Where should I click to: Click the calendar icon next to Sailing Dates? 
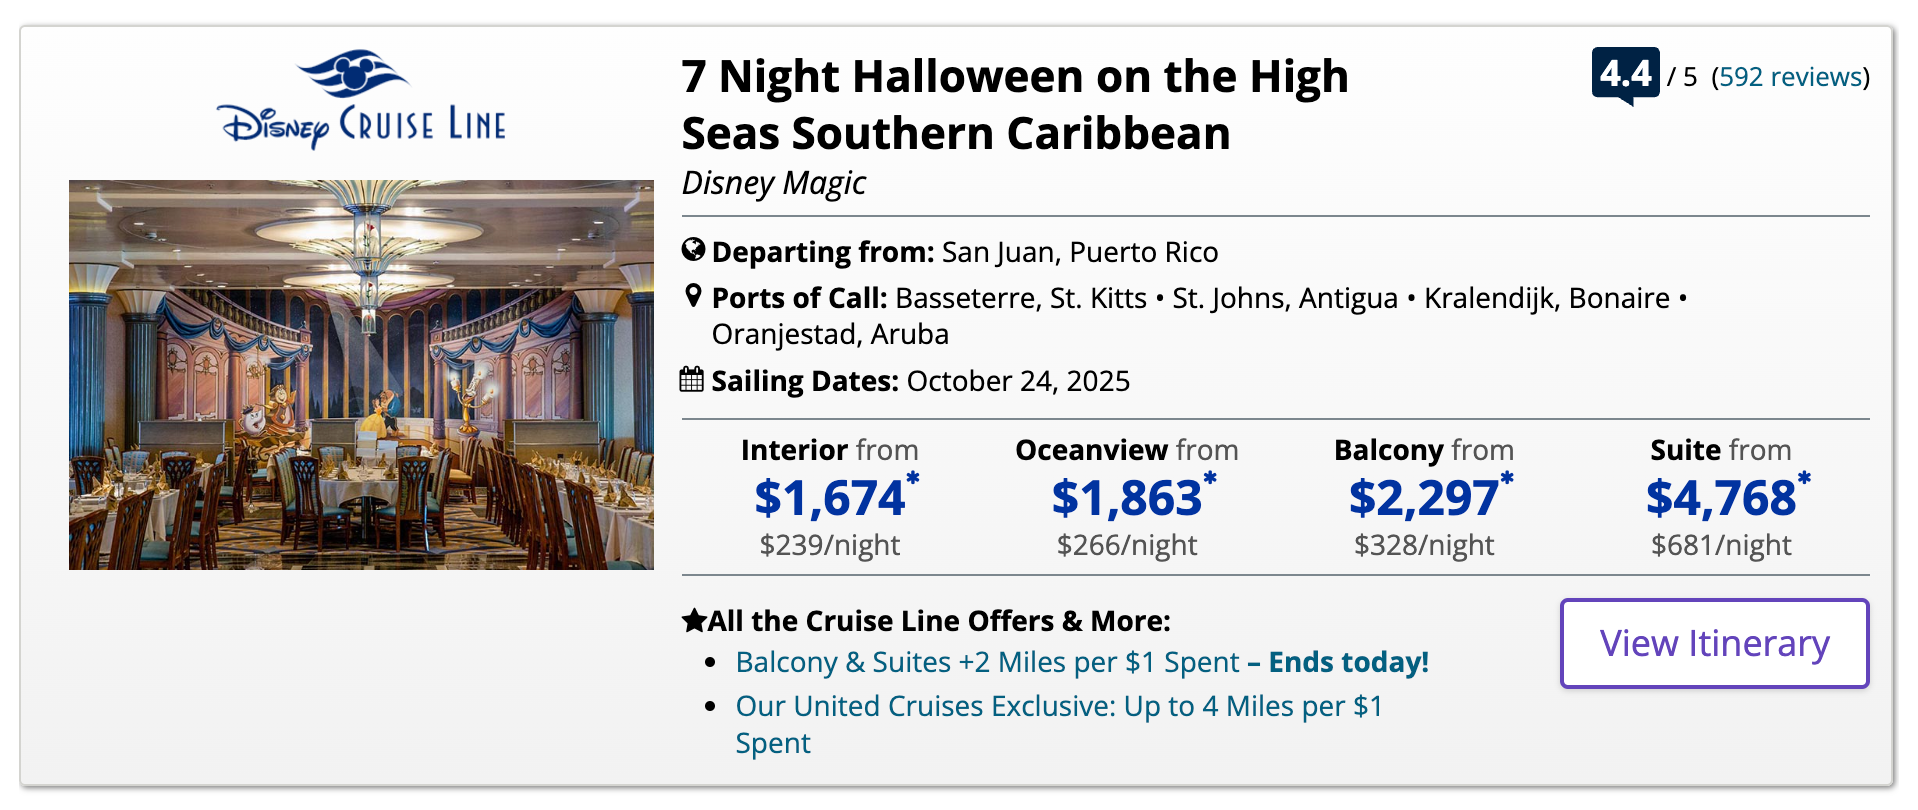coord(692,380)
